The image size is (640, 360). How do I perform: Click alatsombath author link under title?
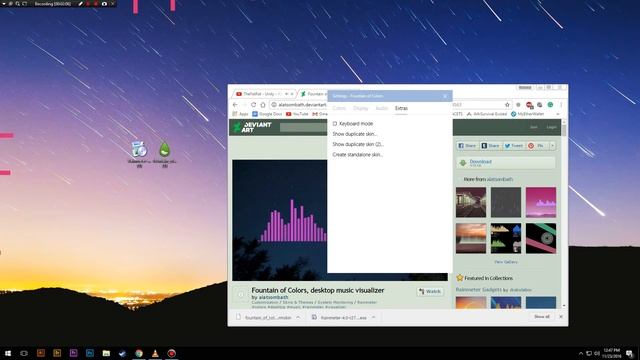pos(273,298)
